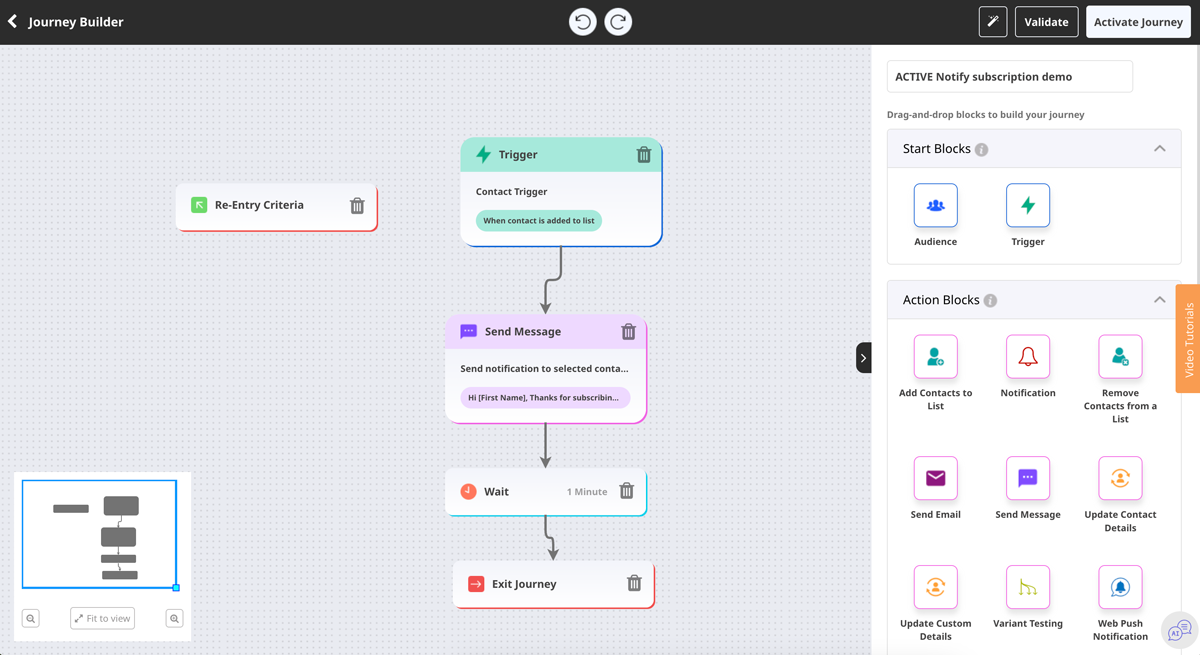
Task: Click the 'Send notification to selected conta...' text
Action: 544,369
